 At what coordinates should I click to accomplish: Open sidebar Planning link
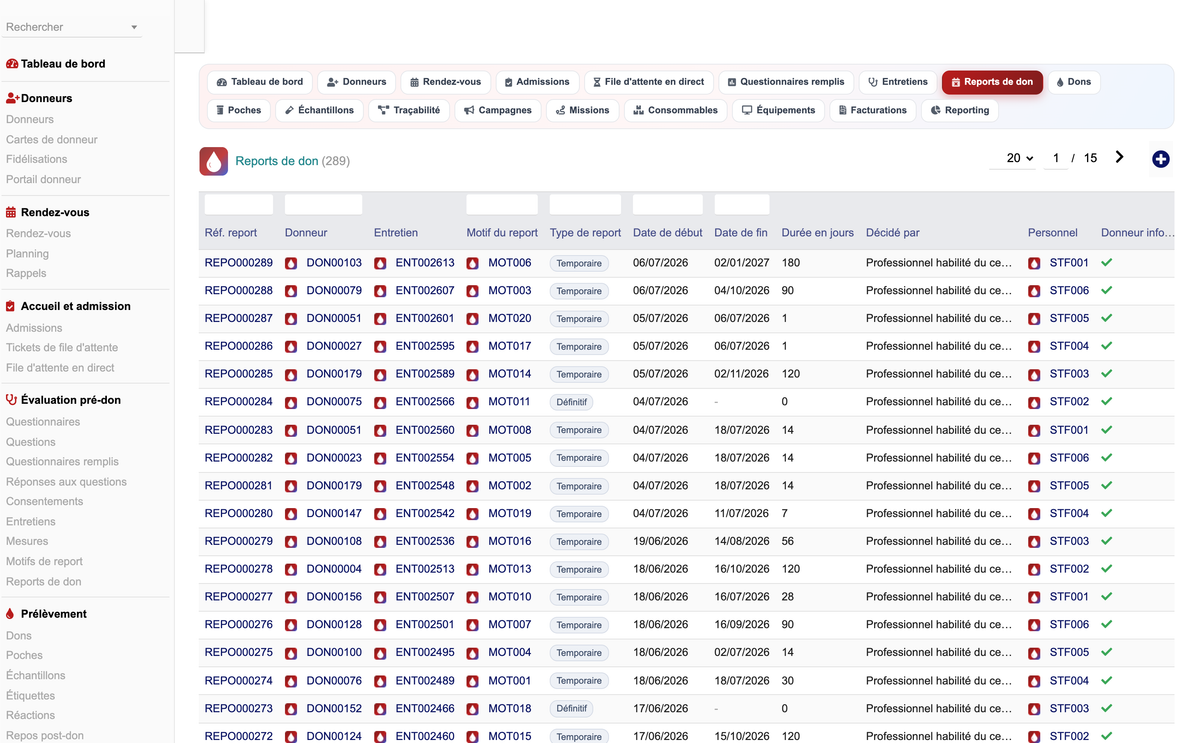tap(27, 254)
